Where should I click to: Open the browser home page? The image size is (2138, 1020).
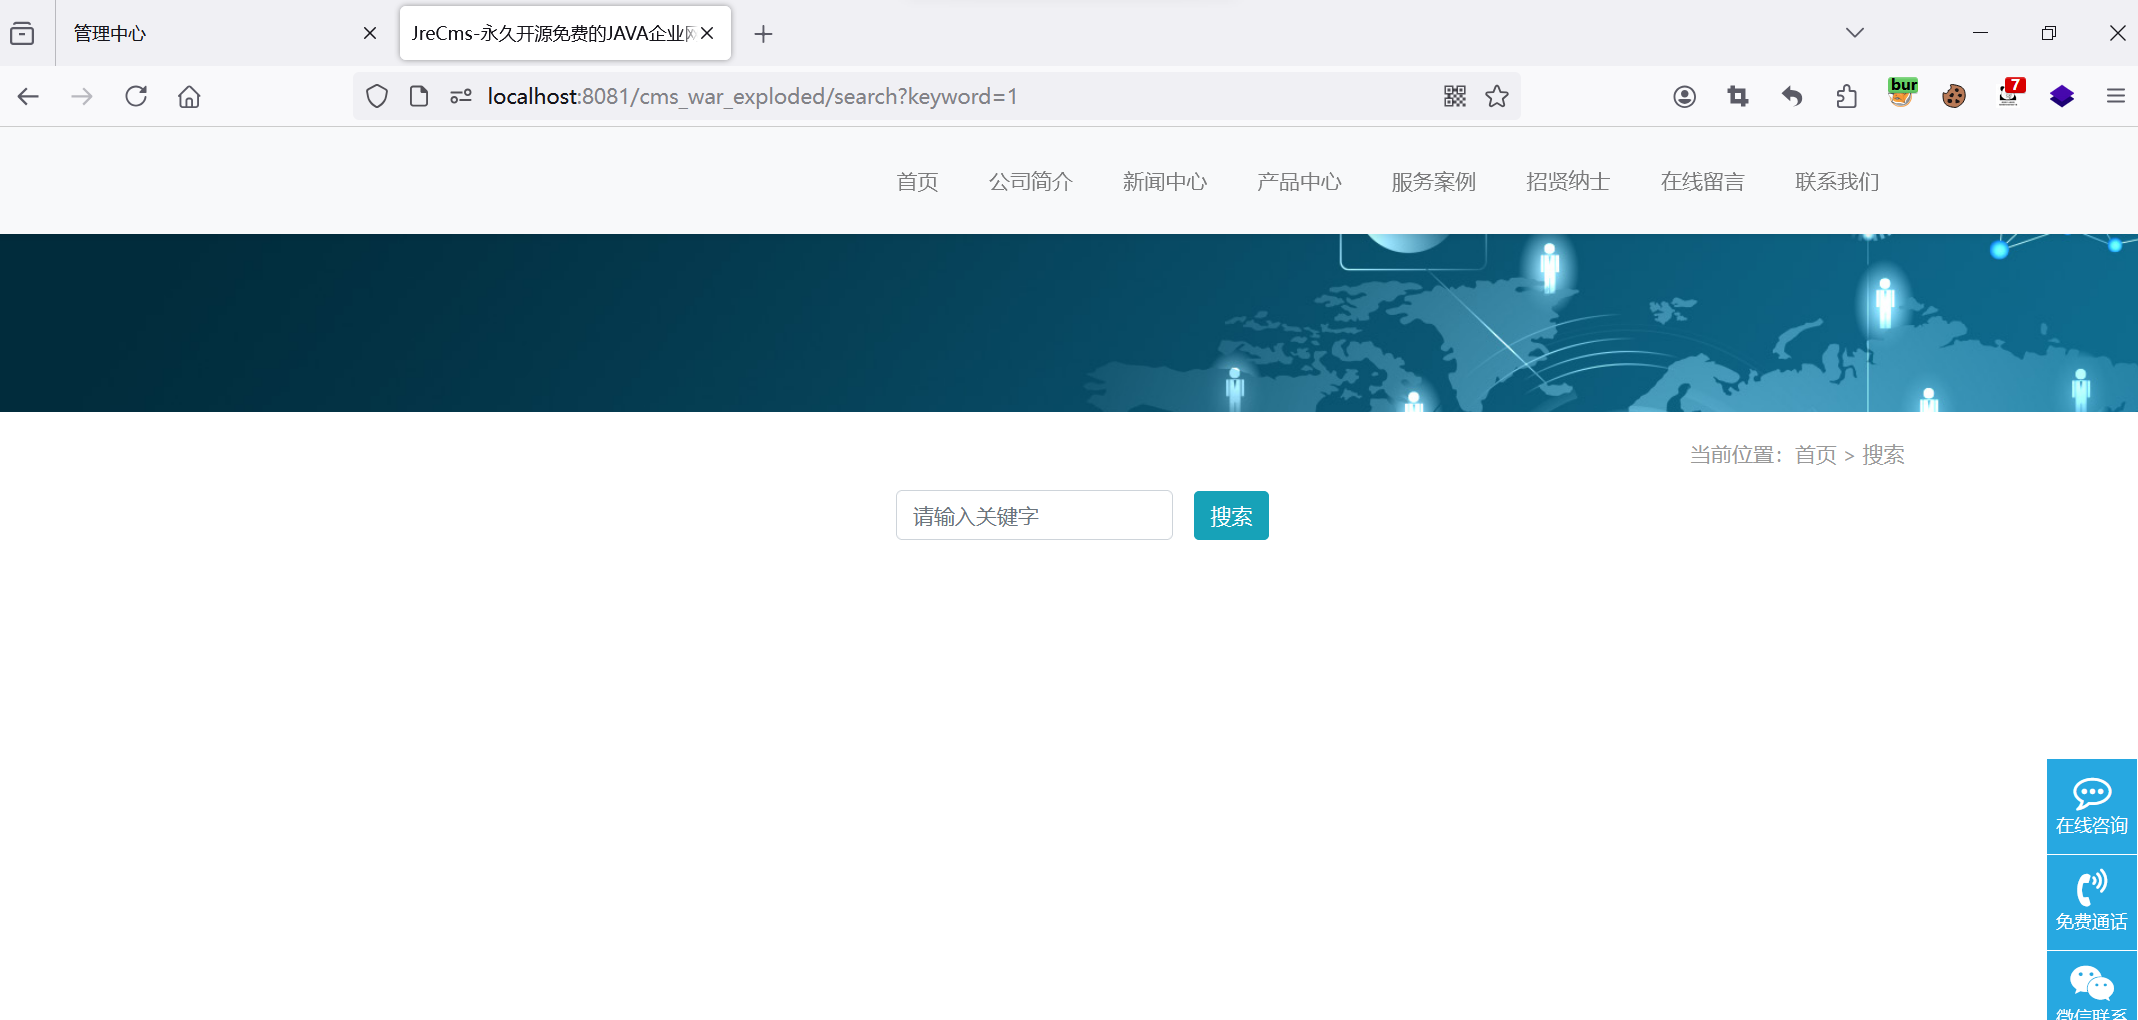pos(189,96)
